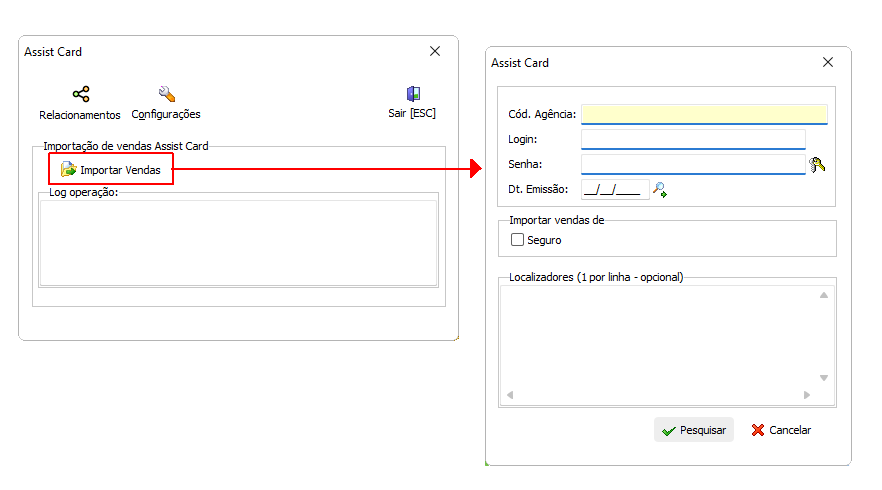Click the Configurações label
The height and width of the screenshot is (490, 882).
click(x=166, y=114)
